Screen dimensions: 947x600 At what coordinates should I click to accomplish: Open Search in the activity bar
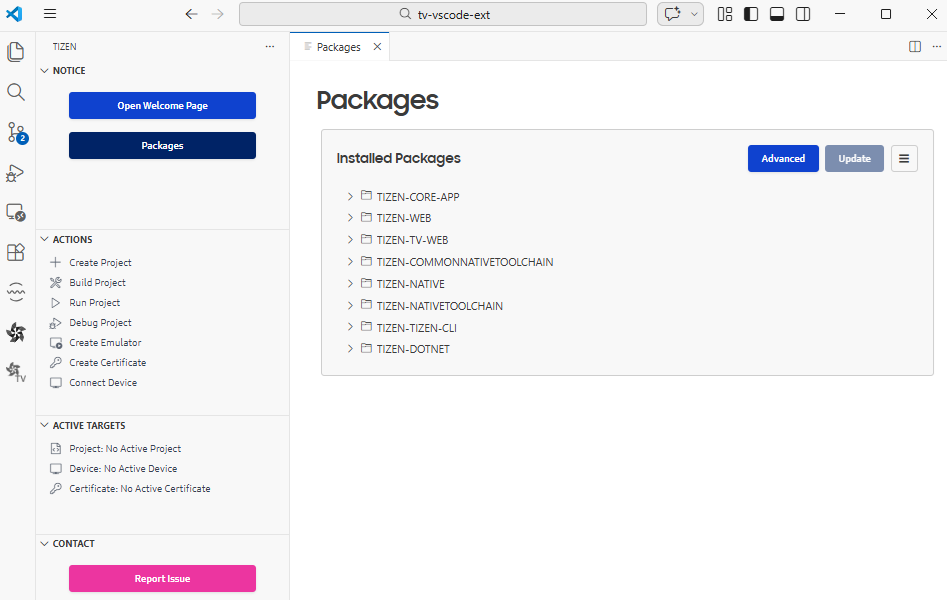(16, 92)
